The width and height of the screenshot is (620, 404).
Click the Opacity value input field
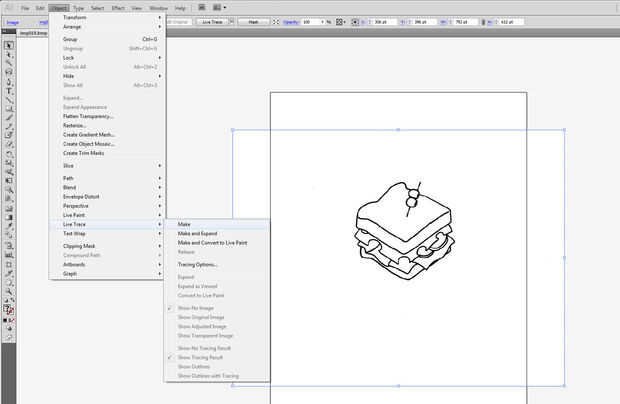click(309, 20)
